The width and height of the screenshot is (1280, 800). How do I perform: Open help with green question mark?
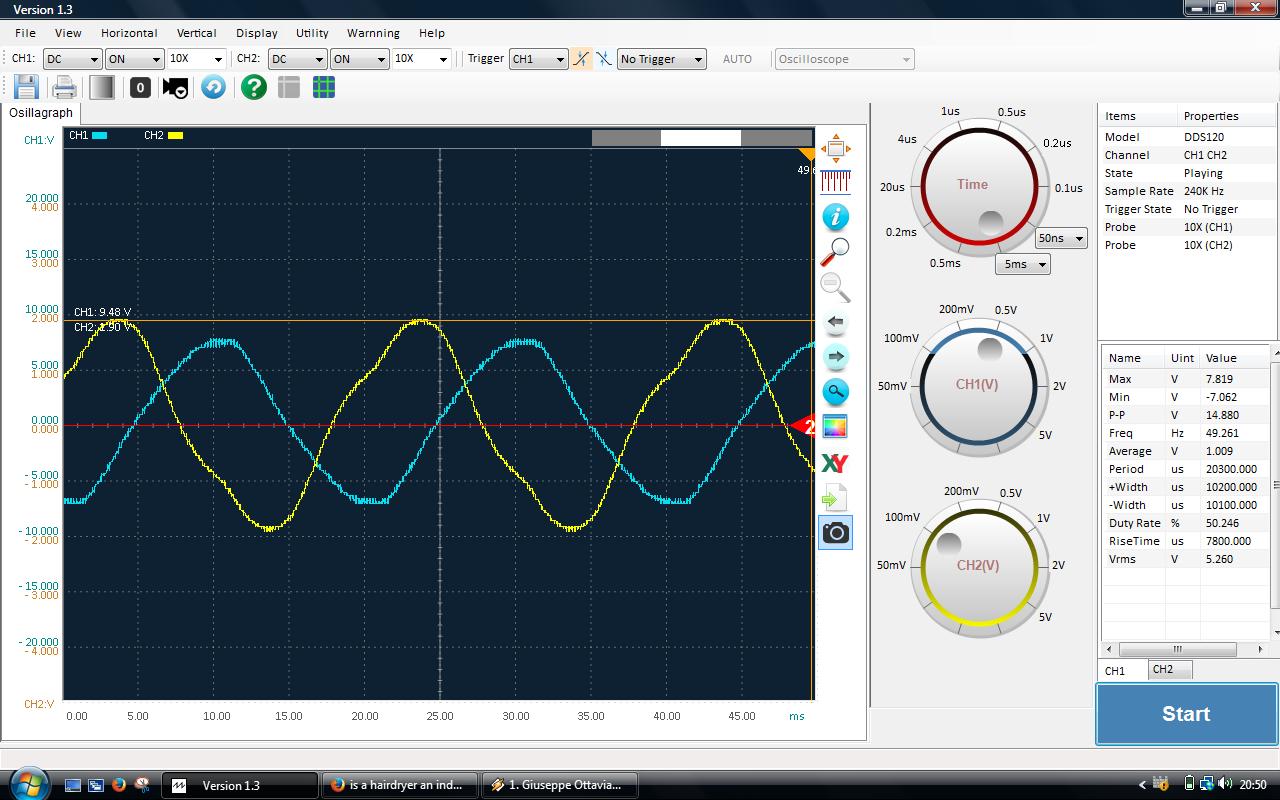254,87
